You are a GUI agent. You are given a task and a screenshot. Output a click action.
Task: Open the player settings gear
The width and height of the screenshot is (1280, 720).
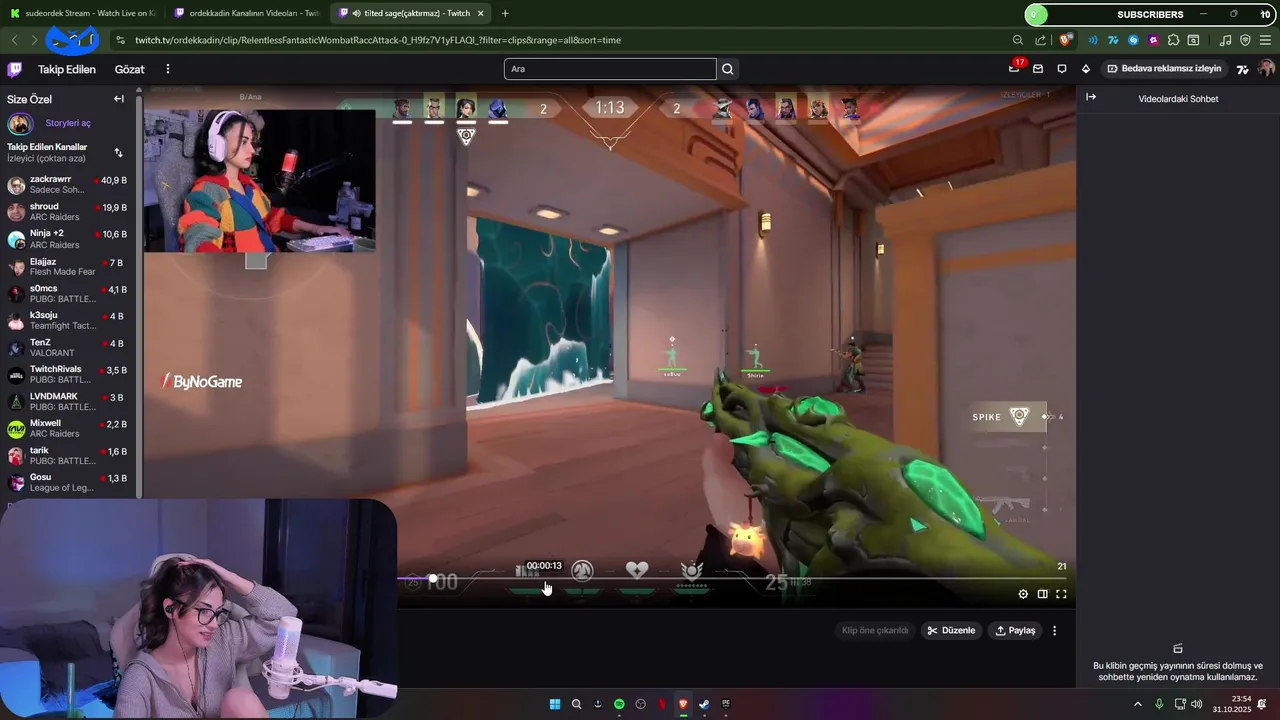coord(1023,594)
